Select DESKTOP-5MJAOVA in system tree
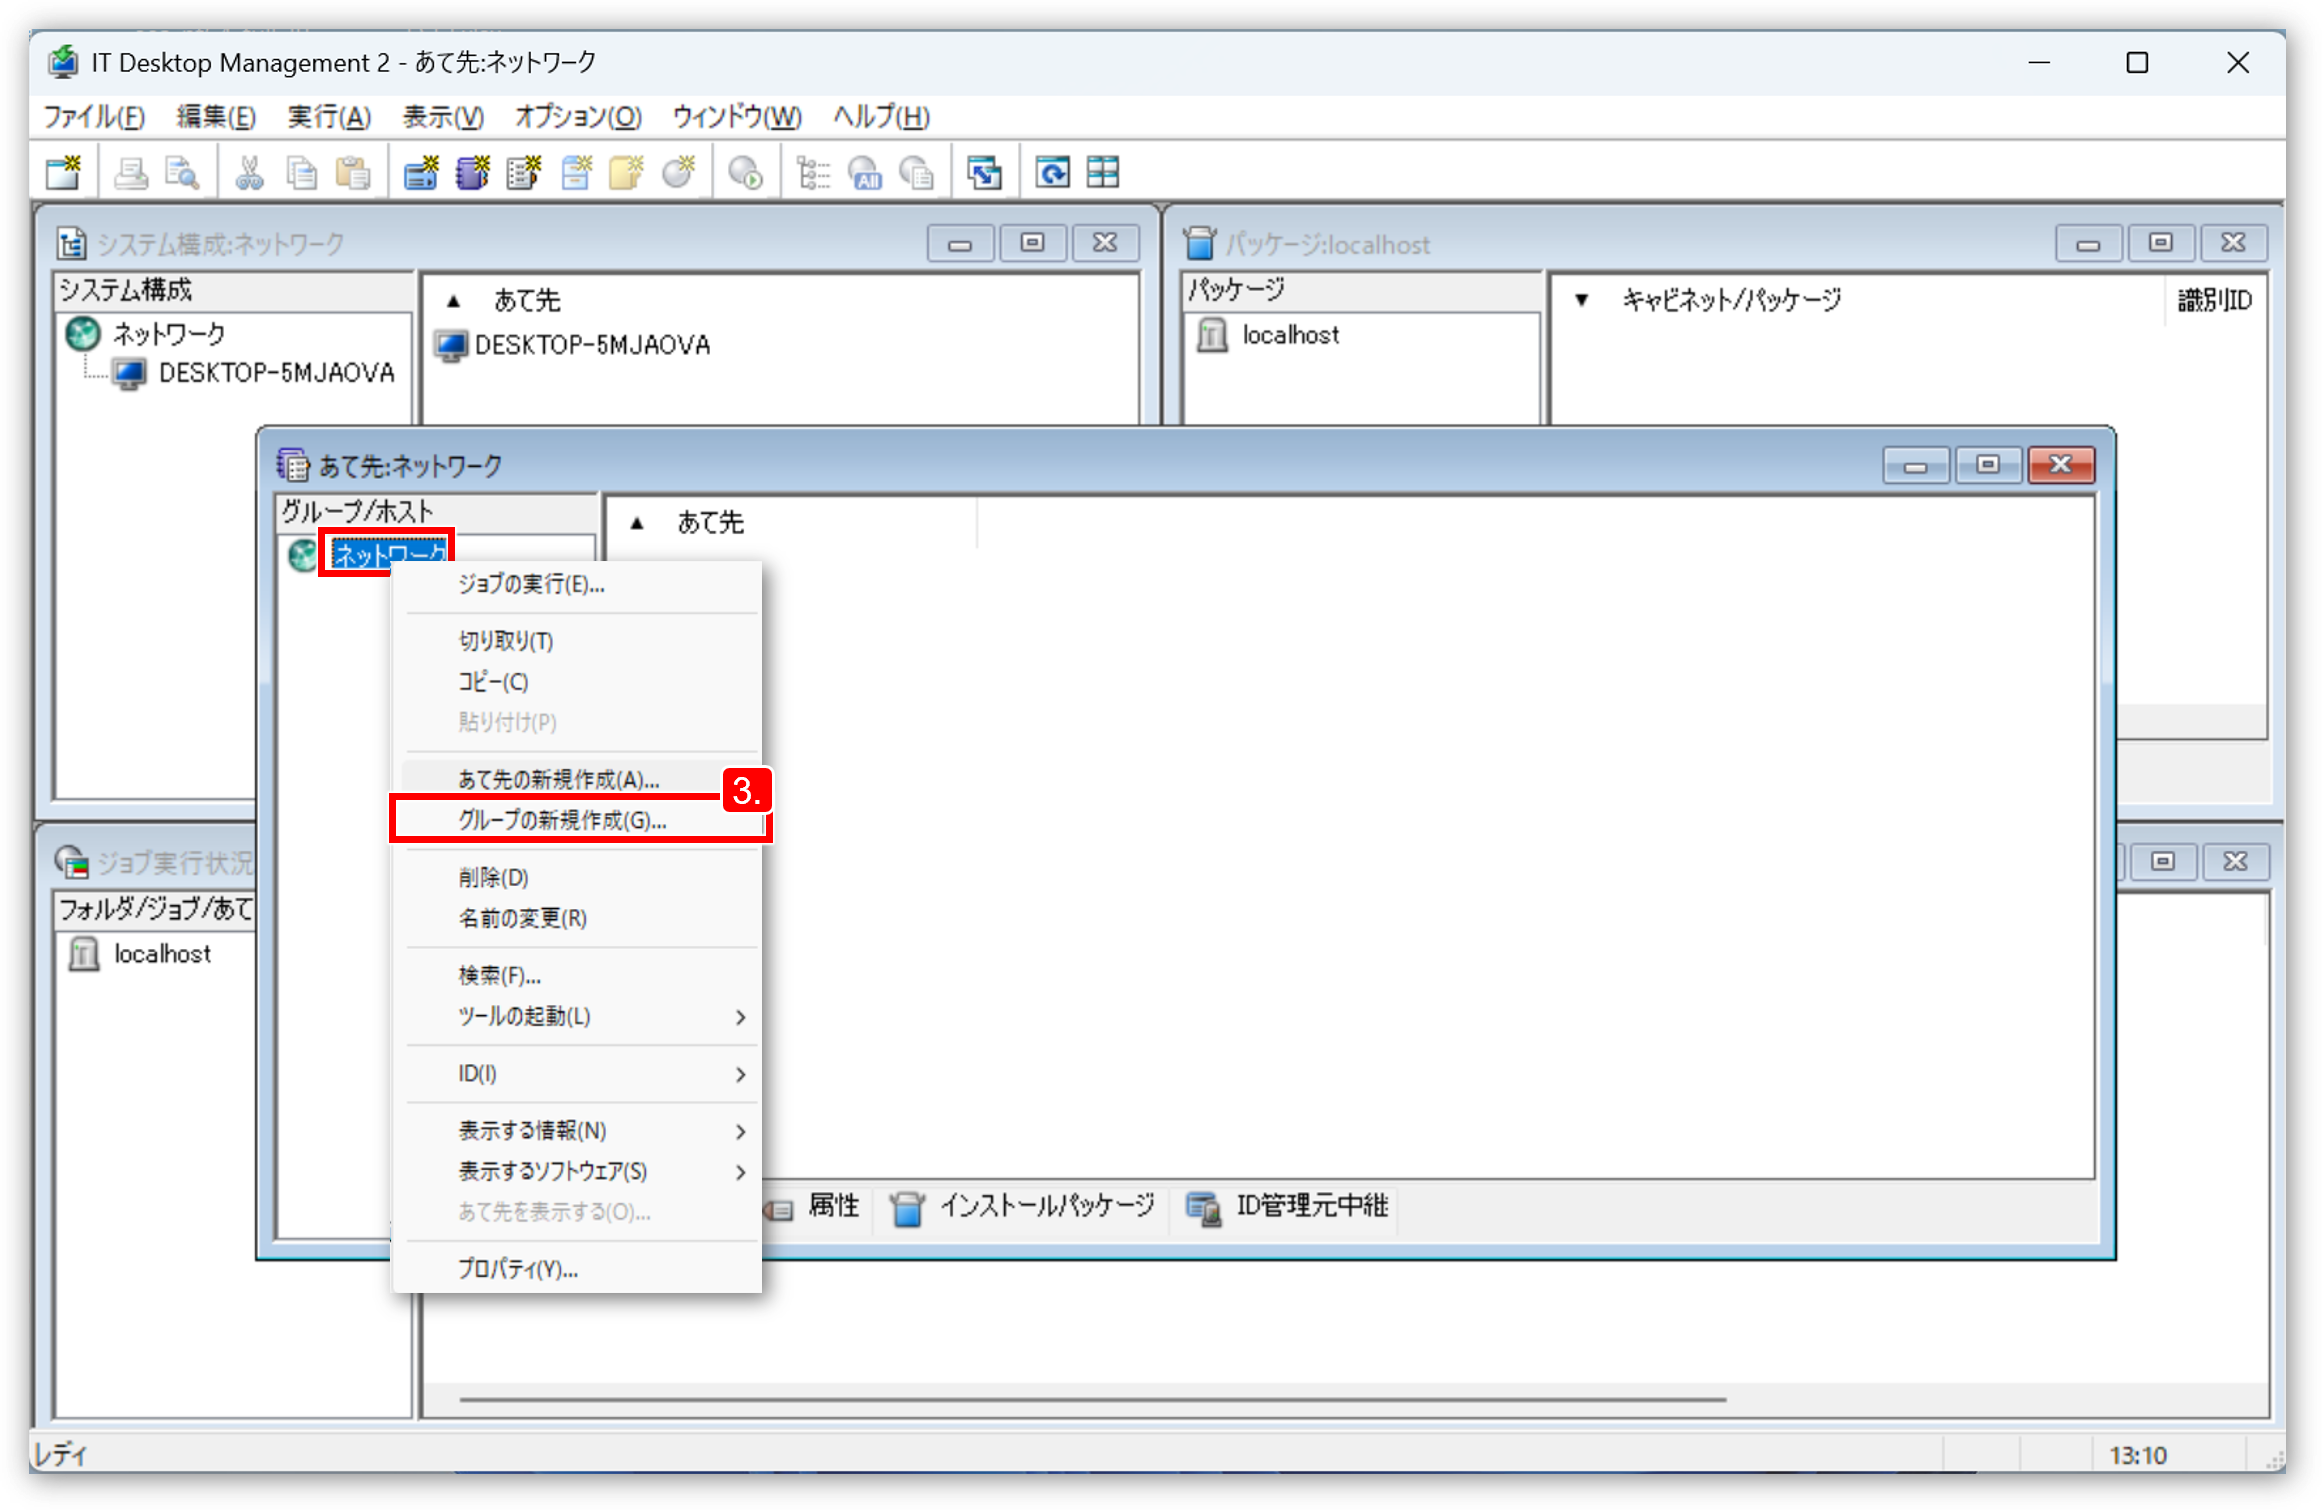 click(276, 373)
